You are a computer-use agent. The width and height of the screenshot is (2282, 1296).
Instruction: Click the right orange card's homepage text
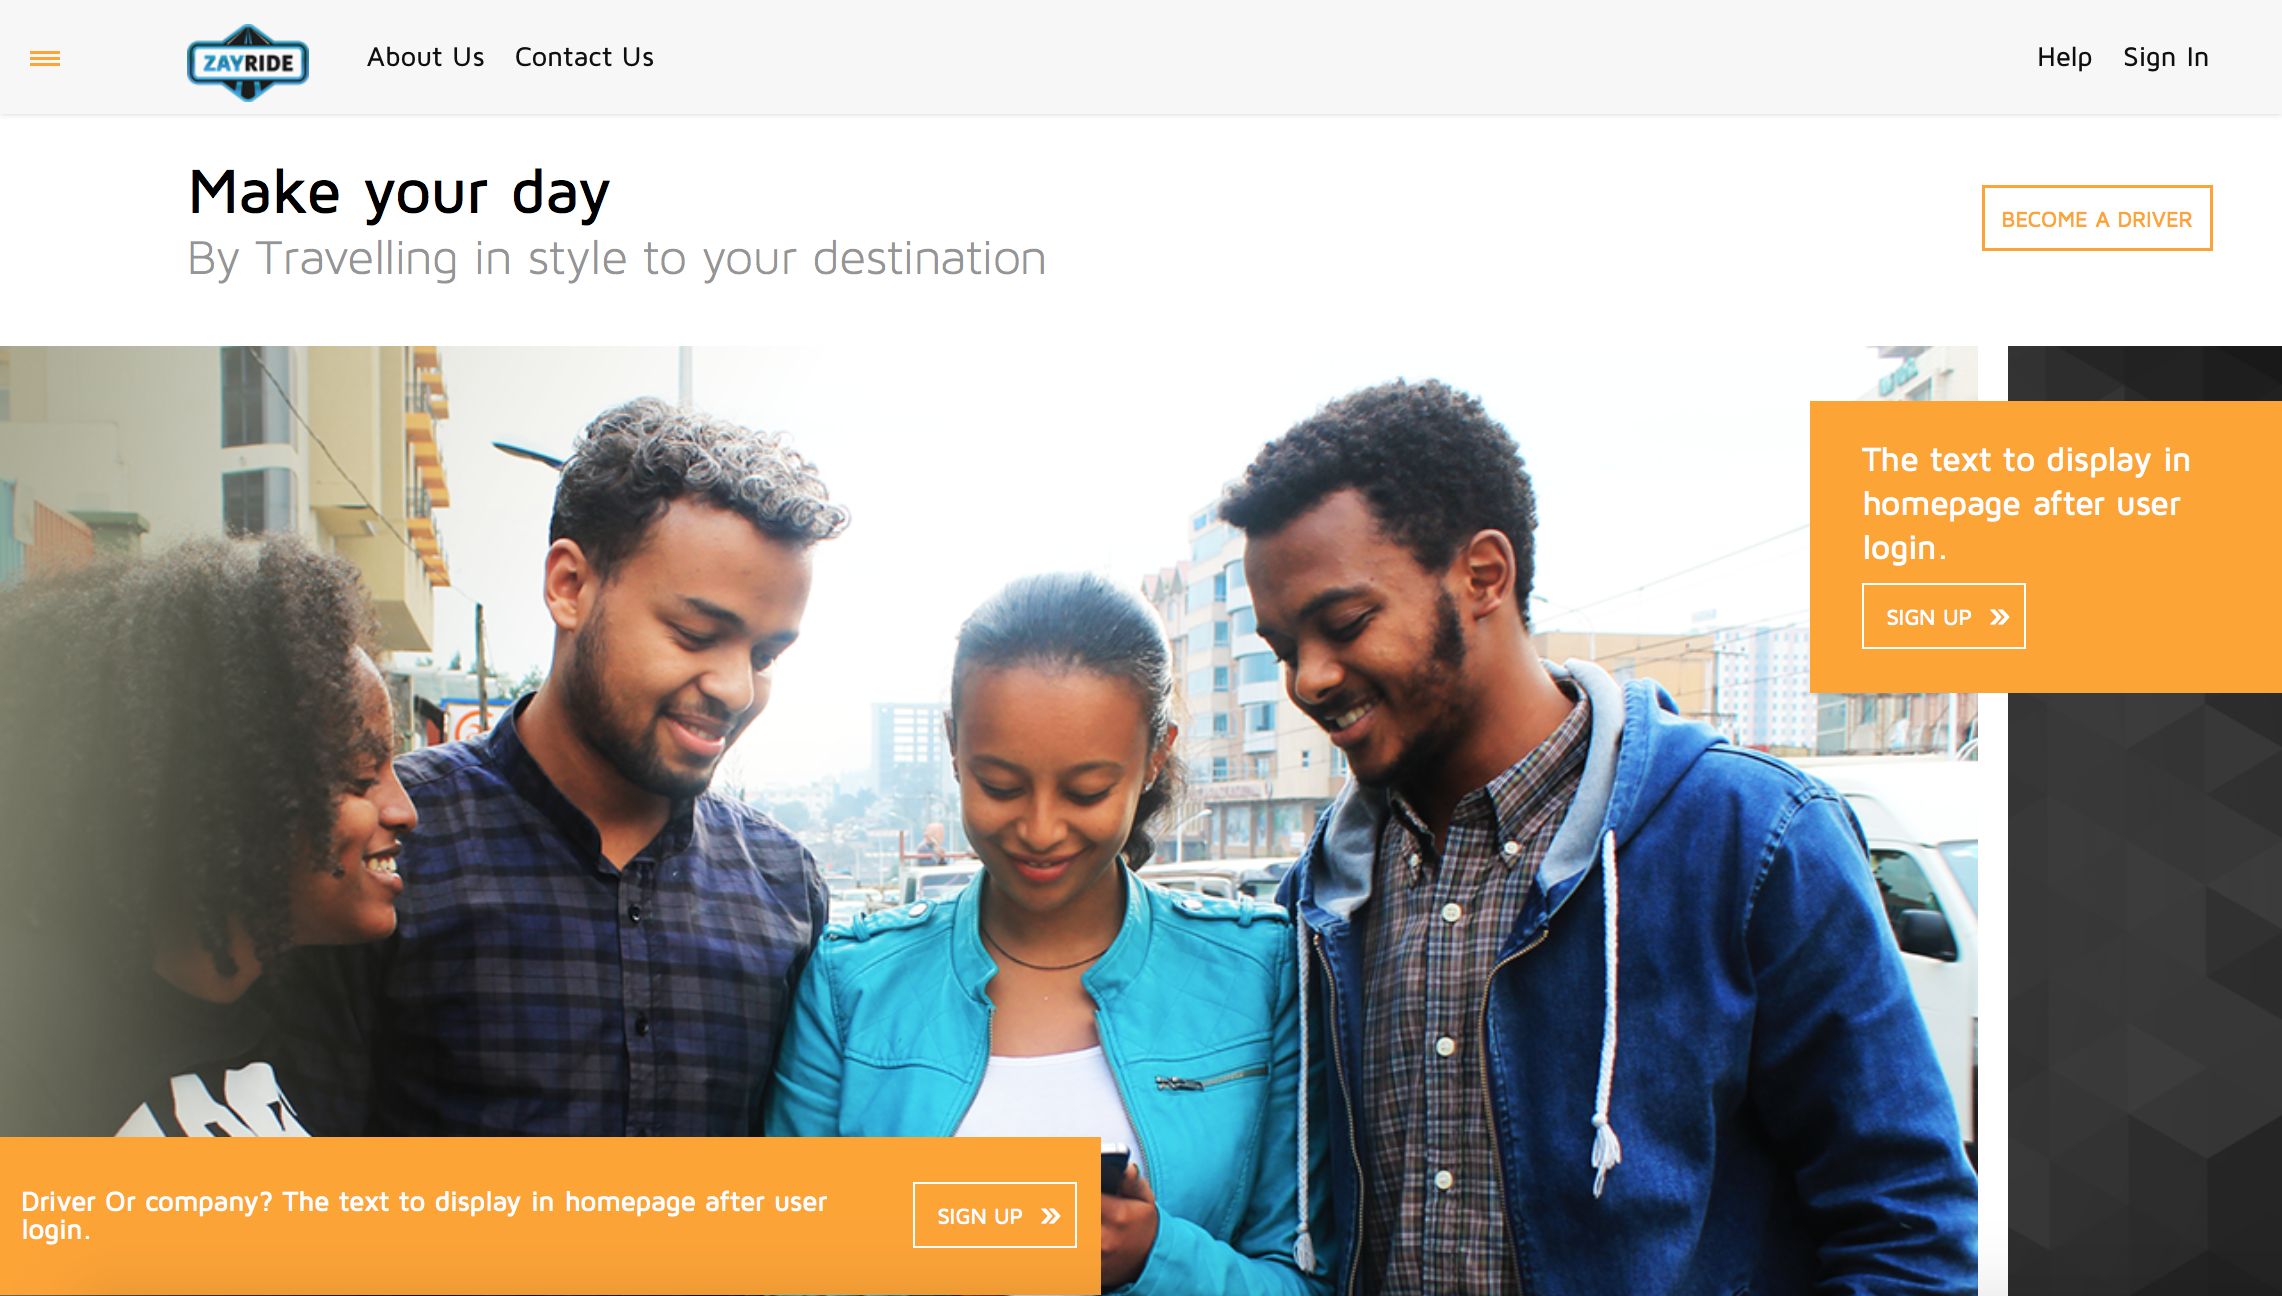(2026, 503)
